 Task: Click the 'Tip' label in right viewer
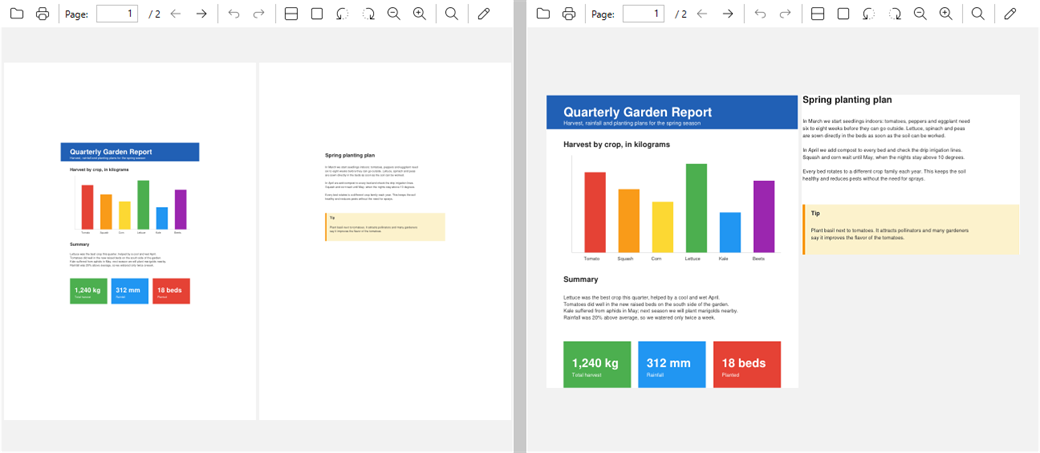tap(815, 214)
